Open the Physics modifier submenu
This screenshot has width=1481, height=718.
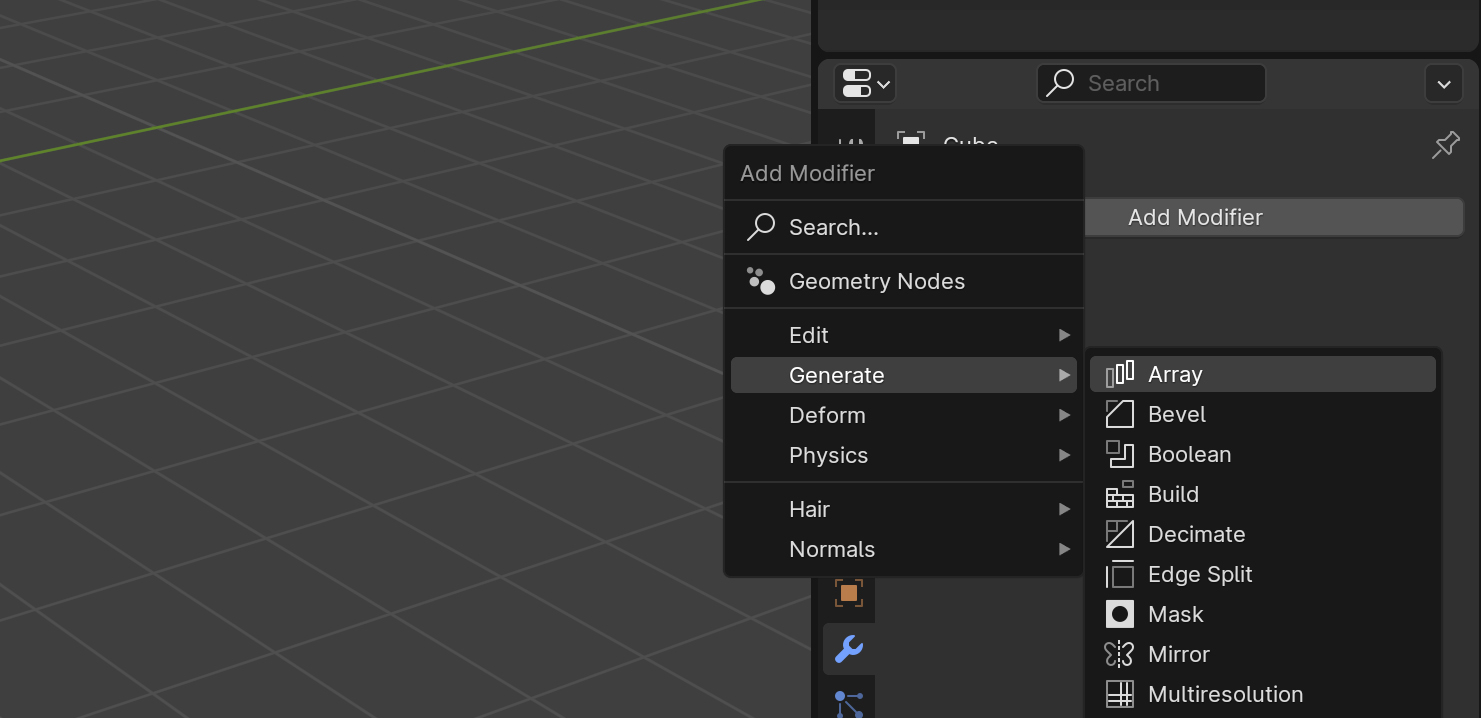904,455
